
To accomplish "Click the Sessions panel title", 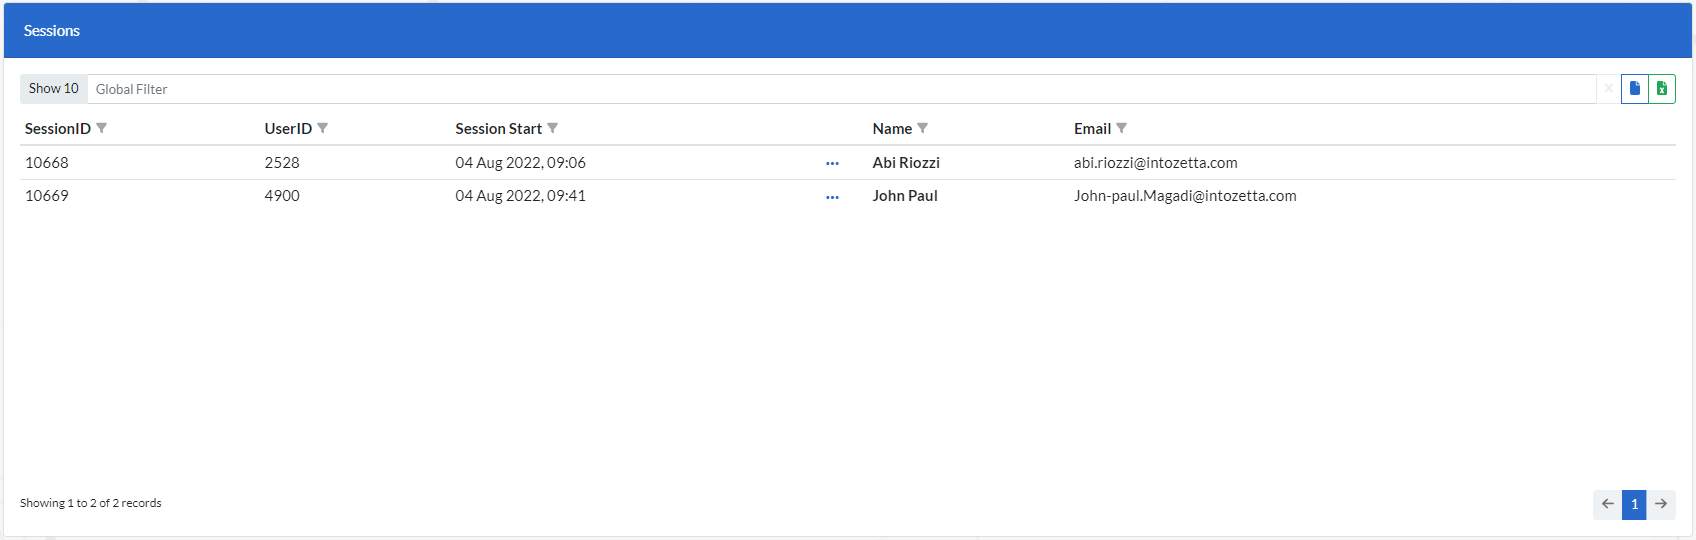I will (52, 31).
